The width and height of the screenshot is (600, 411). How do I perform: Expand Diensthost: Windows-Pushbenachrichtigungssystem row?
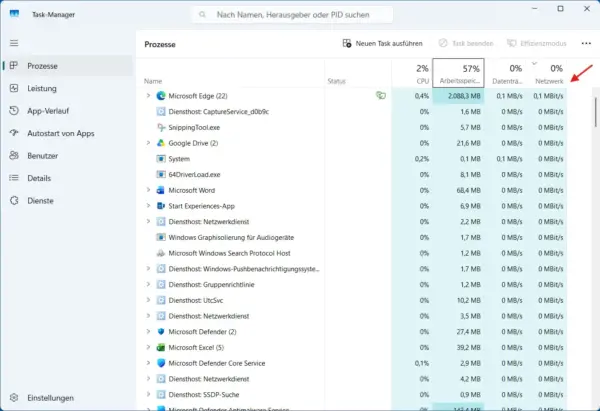point(148,269)
